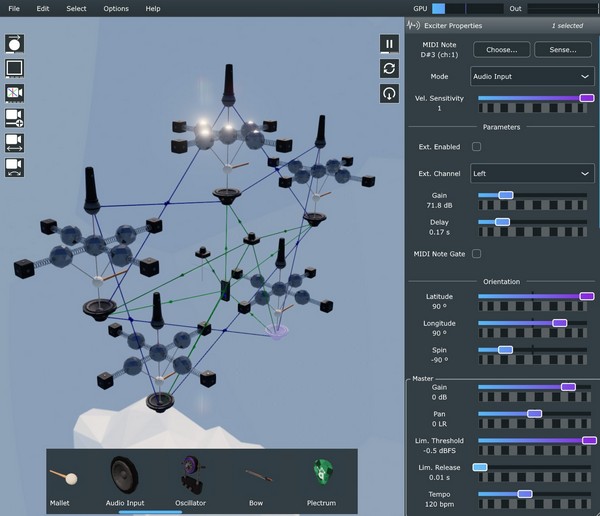Open the Options menu
600x516 pixels.
click(x=116, y=8)
